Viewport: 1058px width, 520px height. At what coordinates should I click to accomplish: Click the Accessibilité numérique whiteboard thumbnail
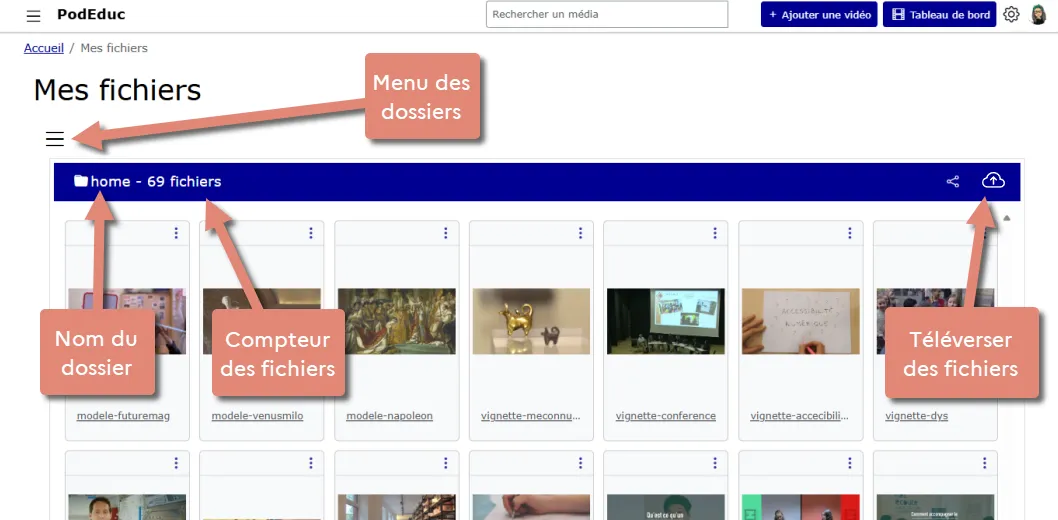click(x=801, y=321)
